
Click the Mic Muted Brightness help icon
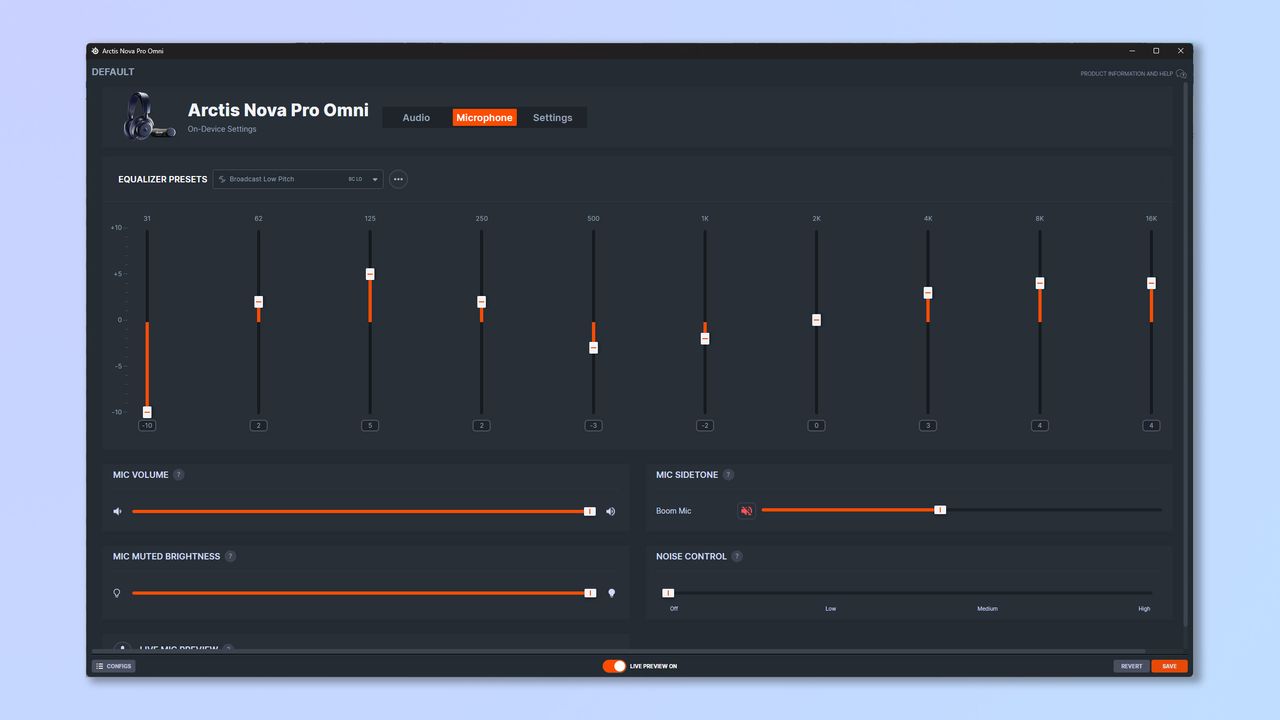(x=230, y=556)
